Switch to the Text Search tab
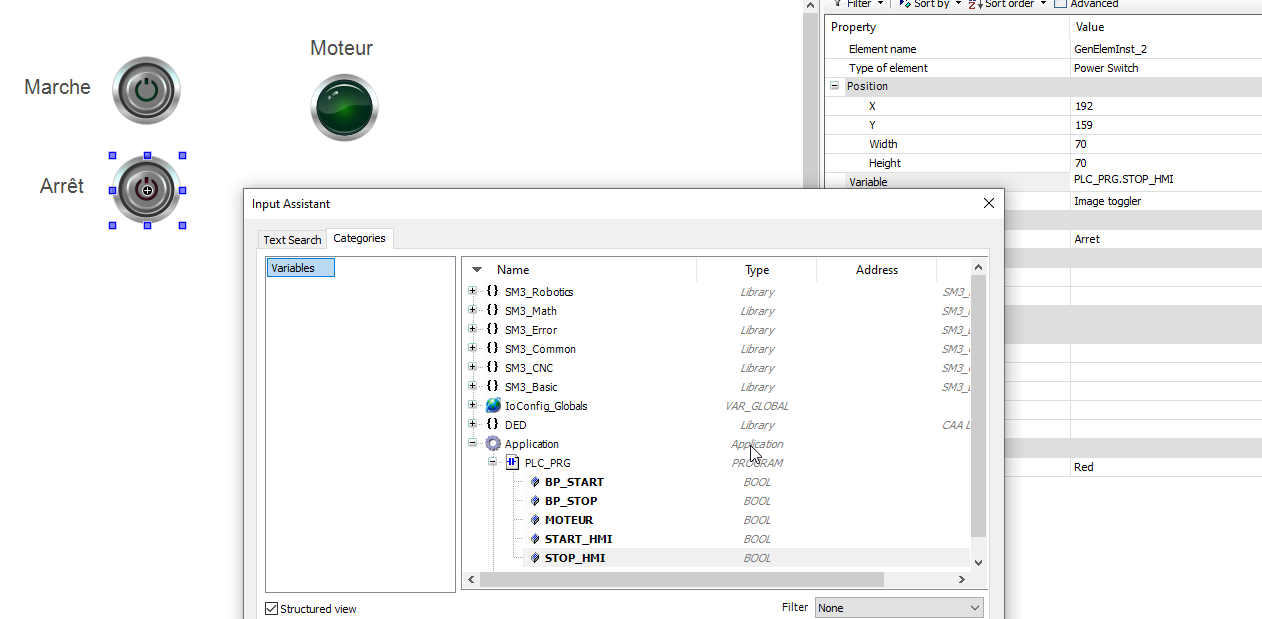The width and height of the screenshot is (1262, 619). [x=291, y=239]
